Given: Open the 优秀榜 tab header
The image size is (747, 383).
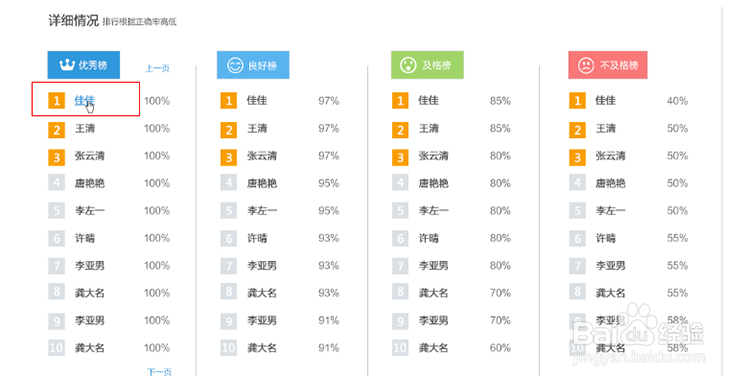Looking at the screenshot, I should pos(83,65).
